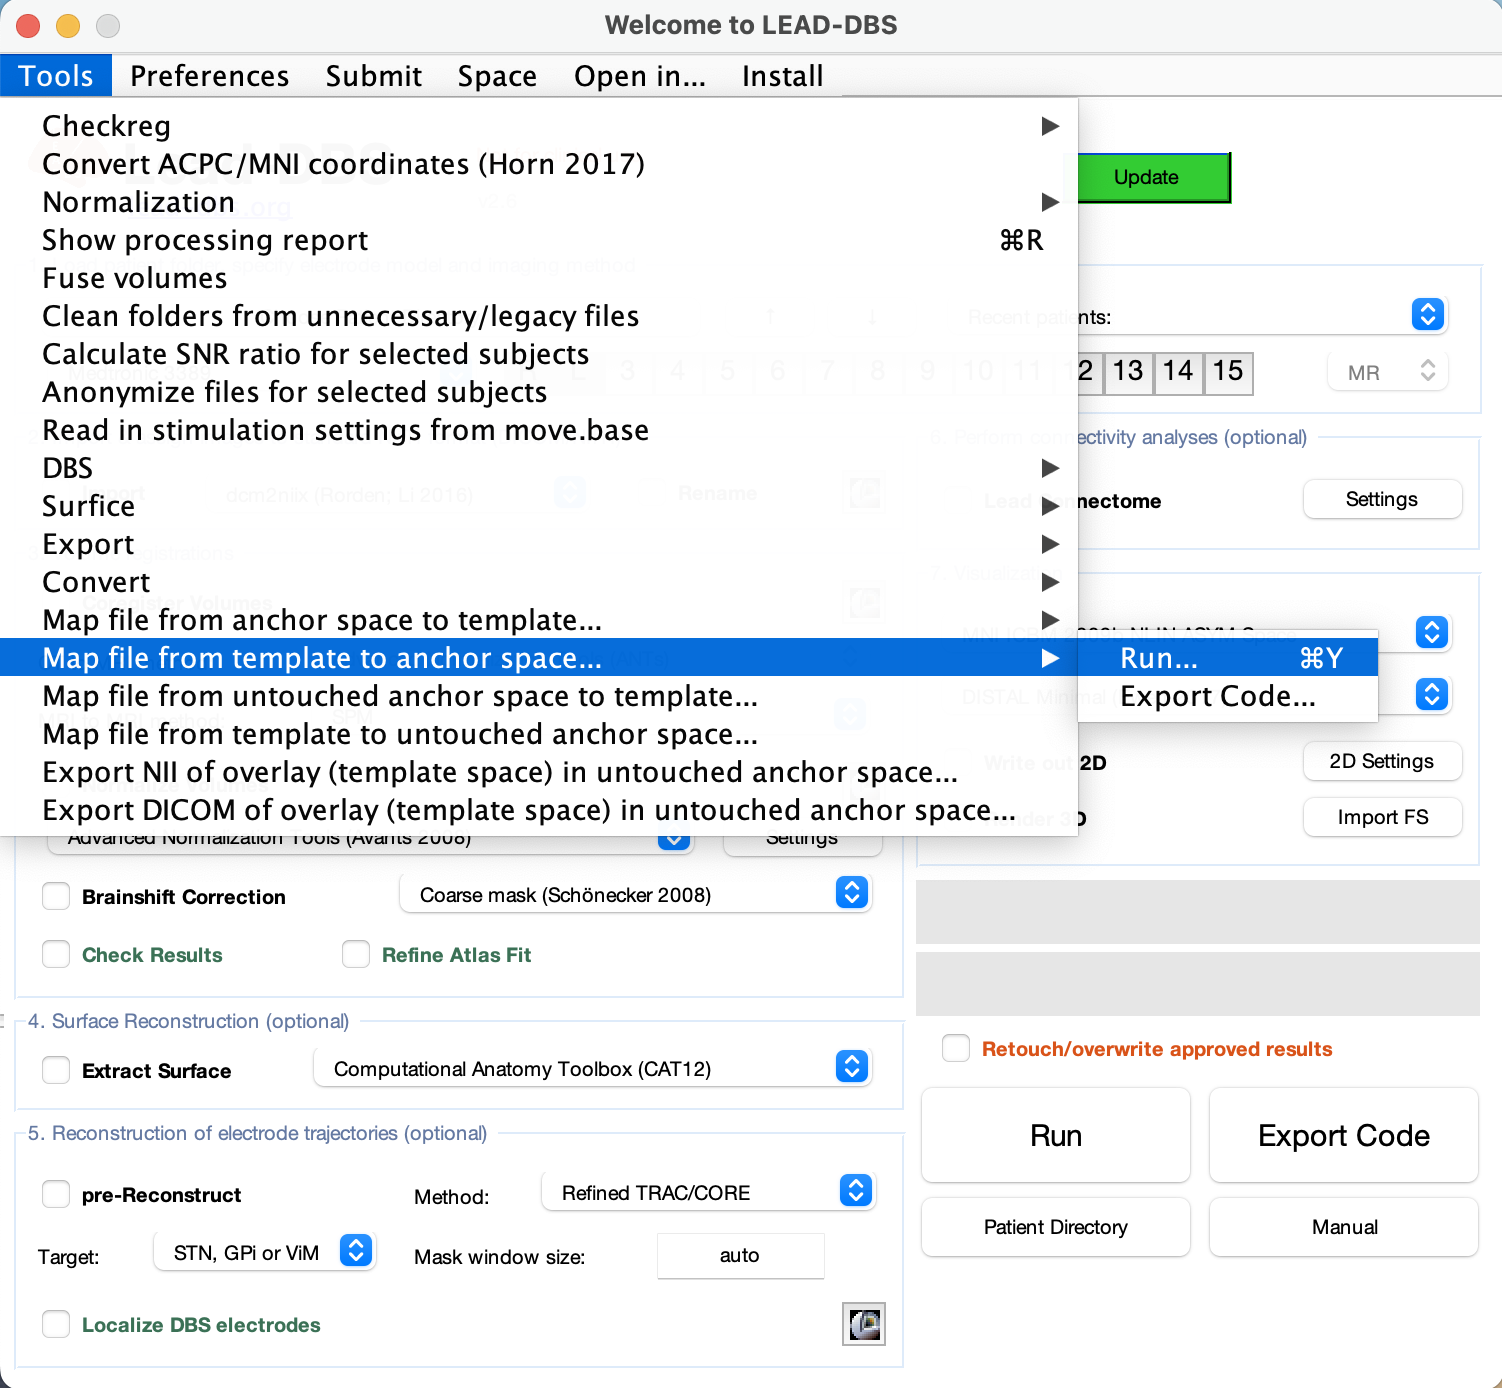This screenshot has width=1502, height=1388.
Task: Enable the Refine Atlas Fit checkbox
Action: [356, 954]
